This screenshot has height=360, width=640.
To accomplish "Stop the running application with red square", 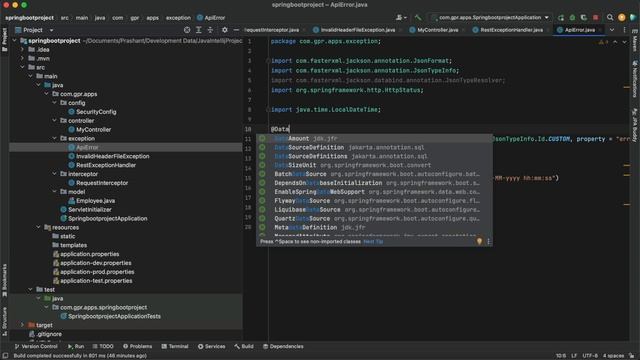I will pos(596,18).
